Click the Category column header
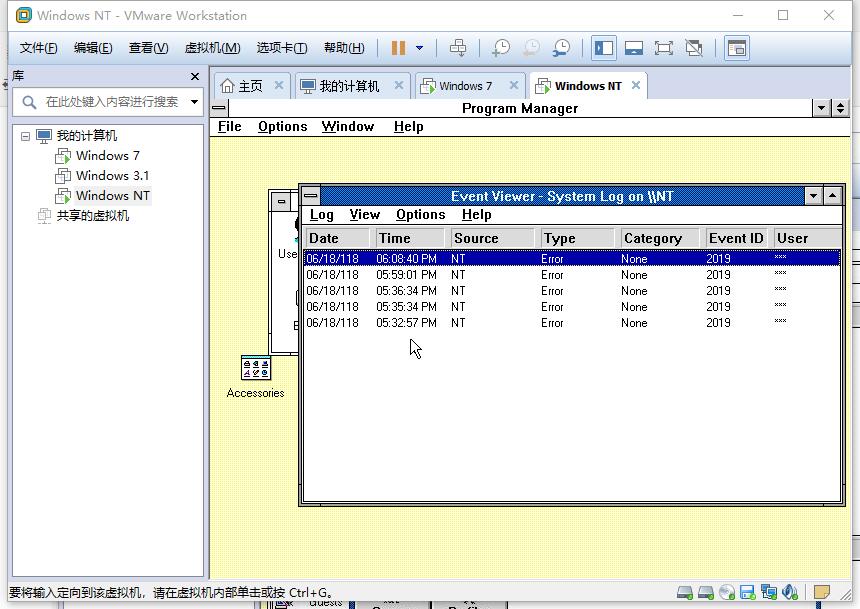This screenshot has width=860, height=609. pos(660,238)
